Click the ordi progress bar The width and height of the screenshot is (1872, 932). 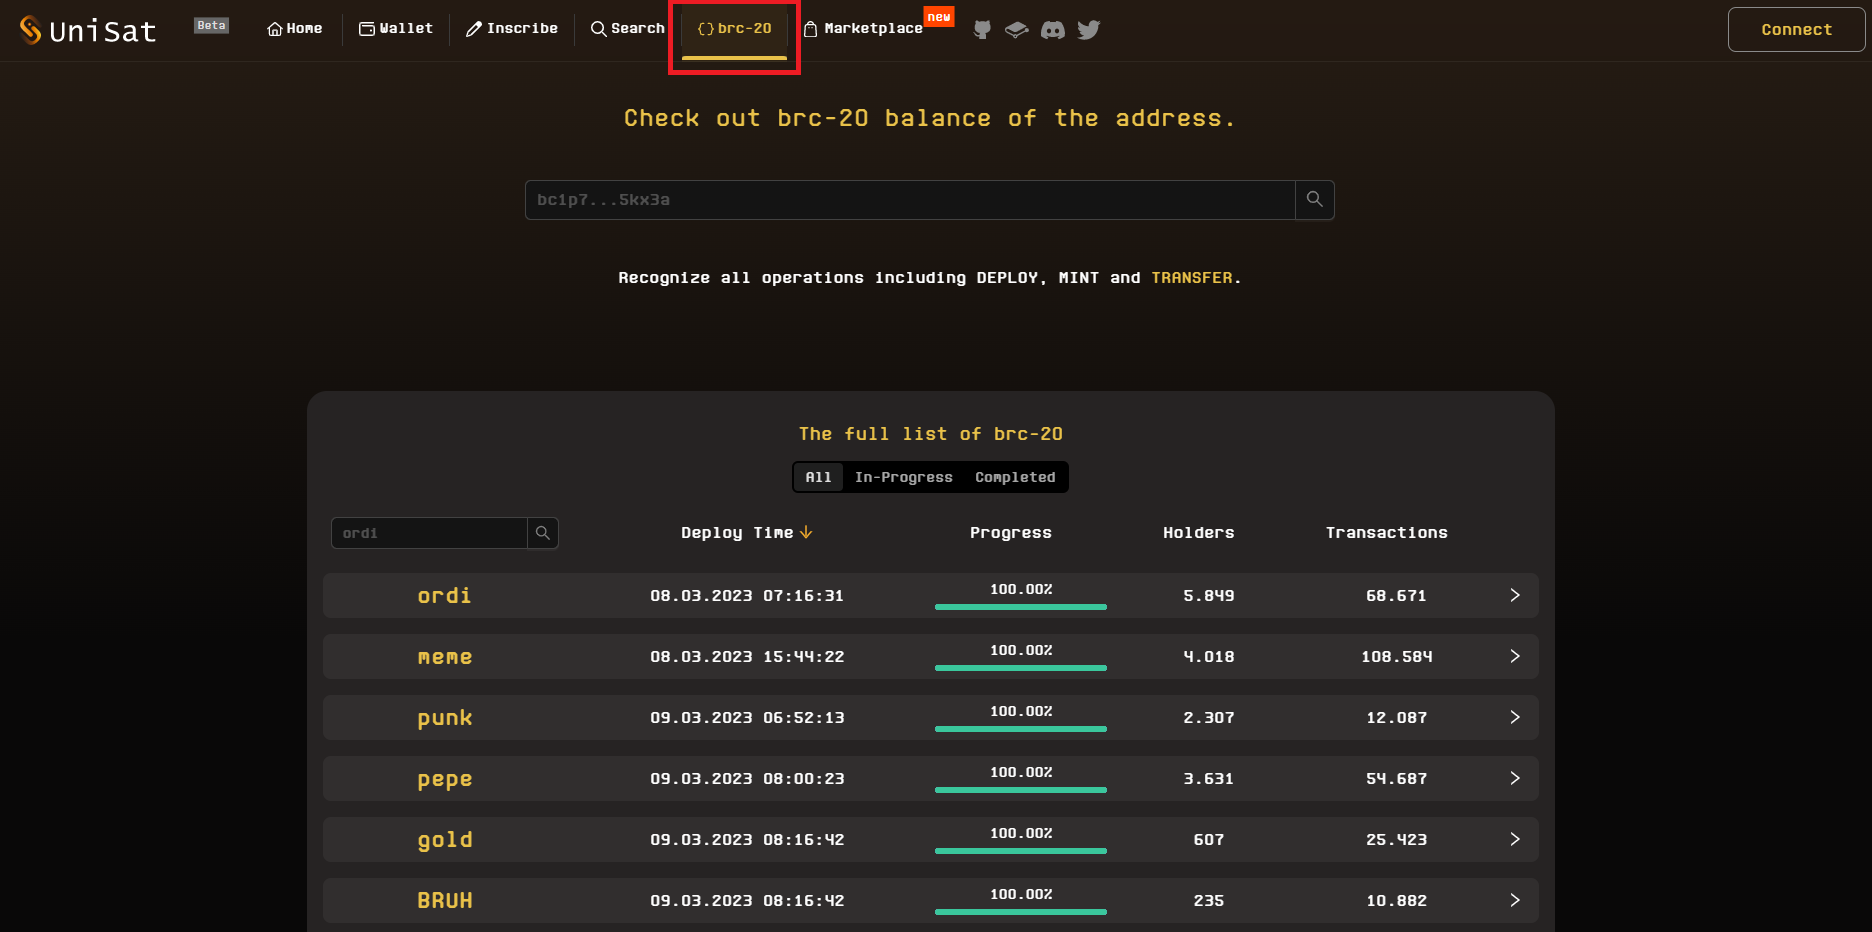pos(1021,606)
